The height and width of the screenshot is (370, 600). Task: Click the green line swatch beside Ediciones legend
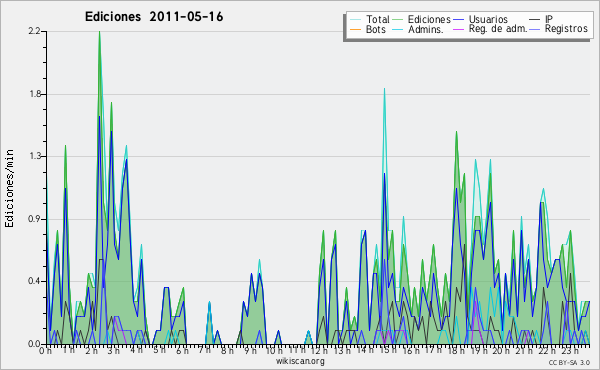(x=398, y=20)
